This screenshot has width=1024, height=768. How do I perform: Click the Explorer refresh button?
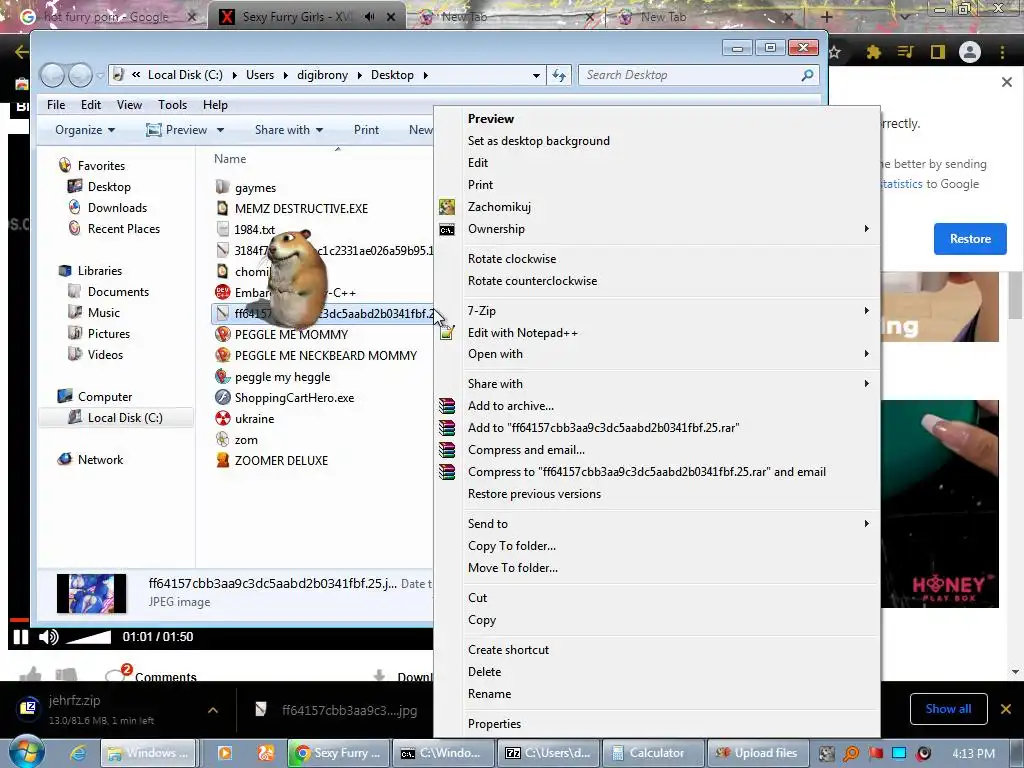(x=559, y=75)
